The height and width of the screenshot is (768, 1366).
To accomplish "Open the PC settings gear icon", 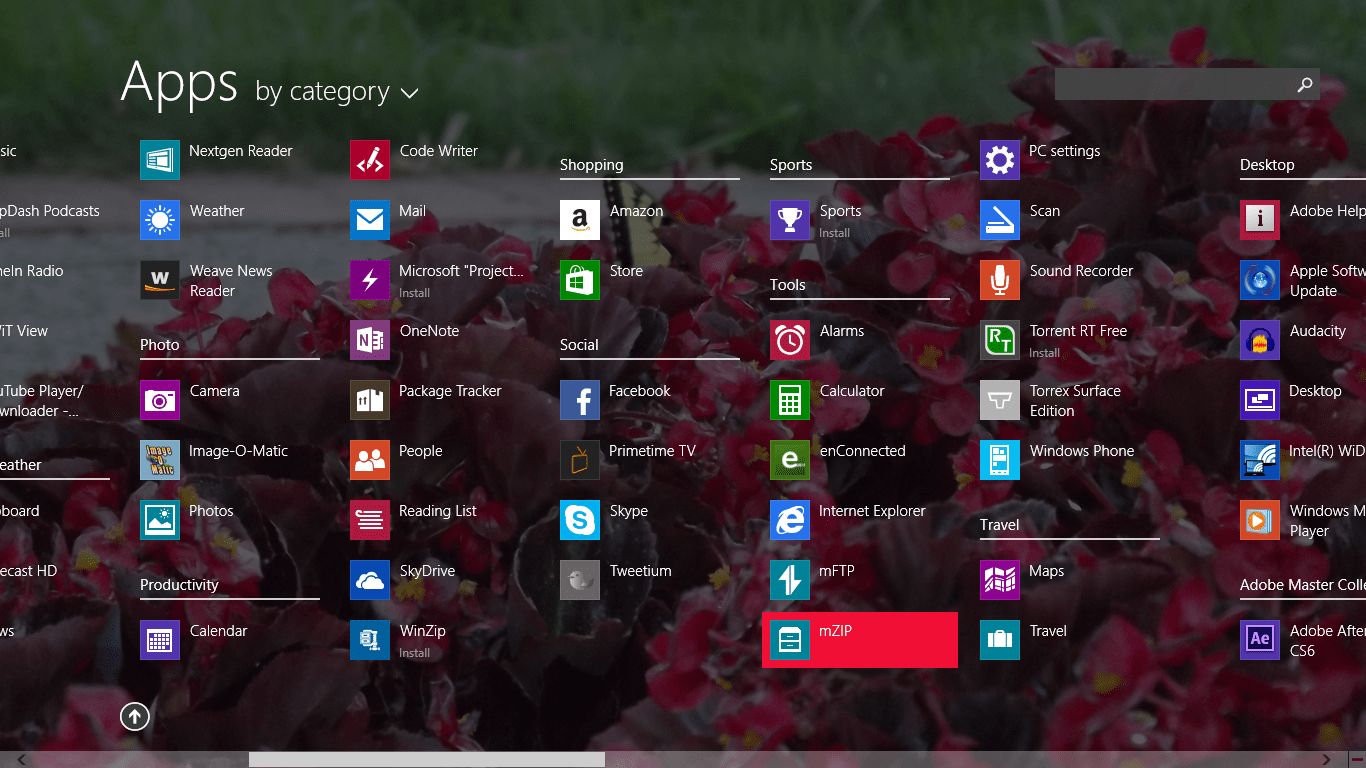I will click(x=1000, y=160).
